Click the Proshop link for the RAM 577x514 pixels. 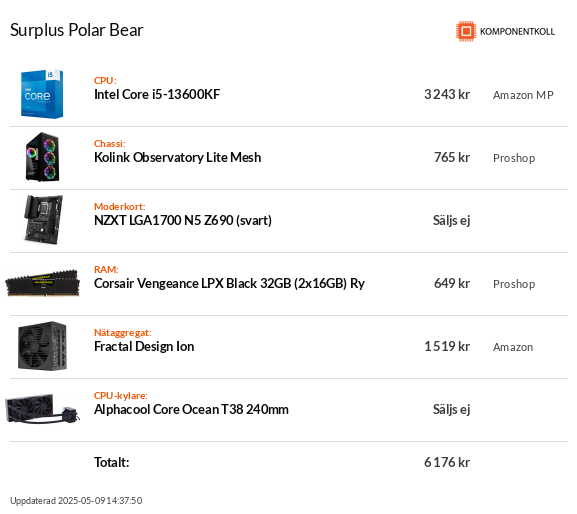[x=514, y=284]
